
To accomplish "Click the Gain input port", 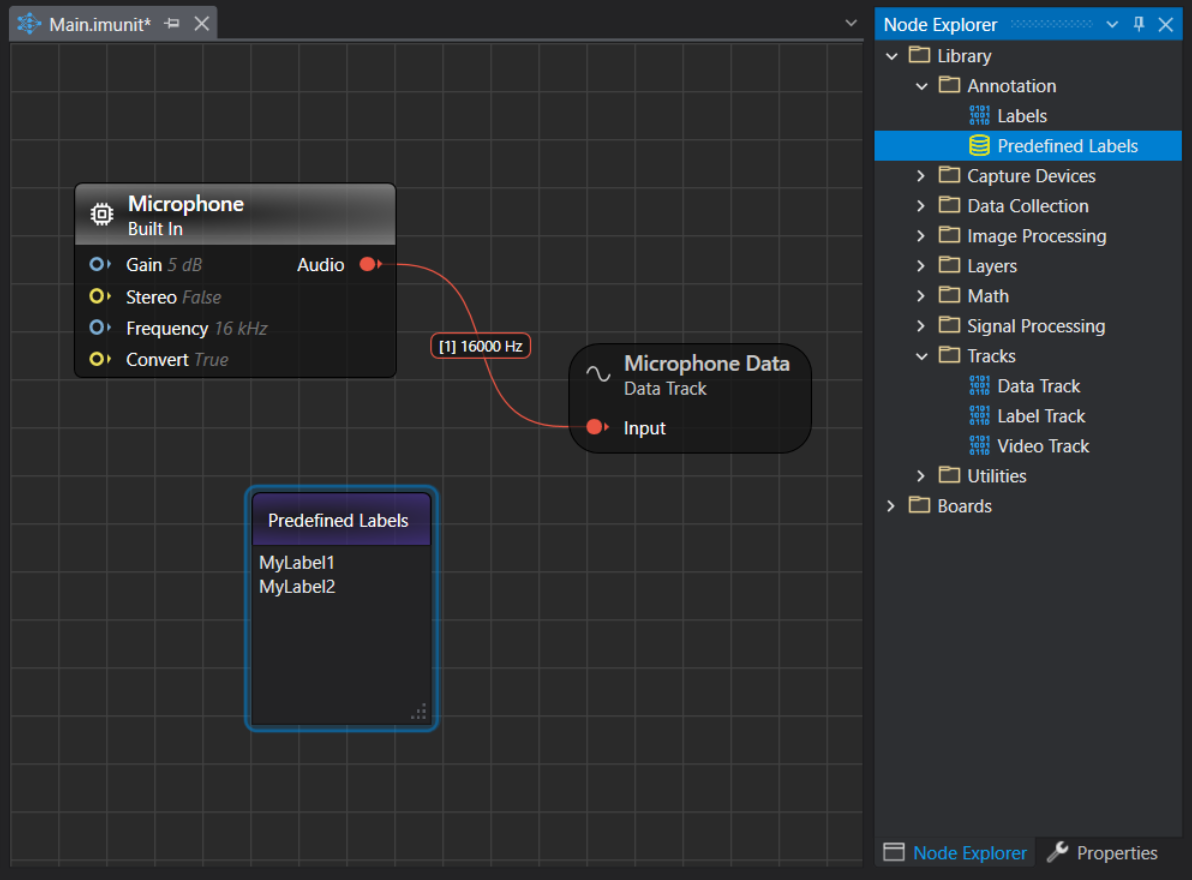I will pos(97,265).
